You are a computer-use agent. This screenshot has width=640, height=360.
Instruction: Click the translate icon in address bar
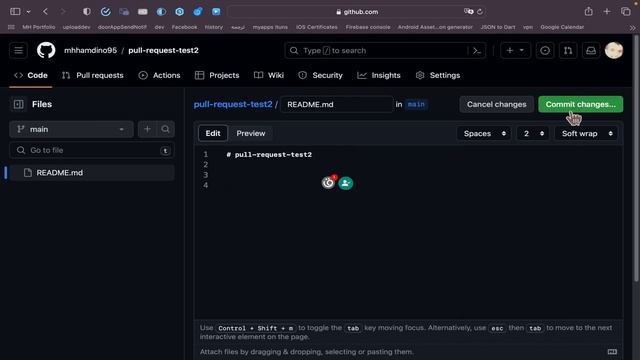468,11
